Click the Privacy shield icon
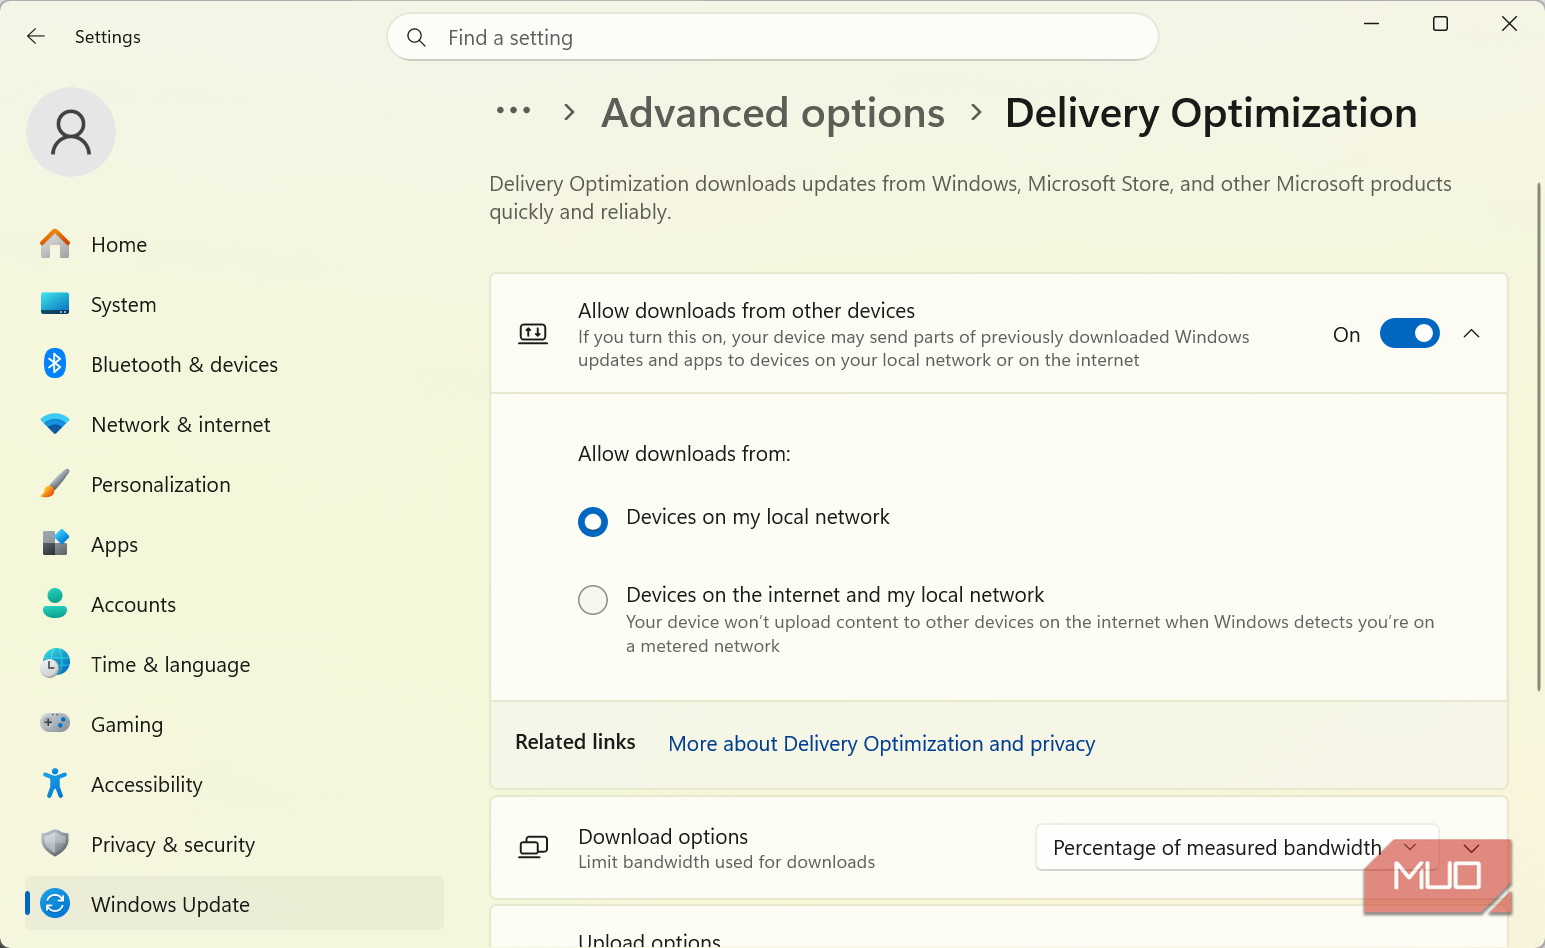 click(55, 844)
